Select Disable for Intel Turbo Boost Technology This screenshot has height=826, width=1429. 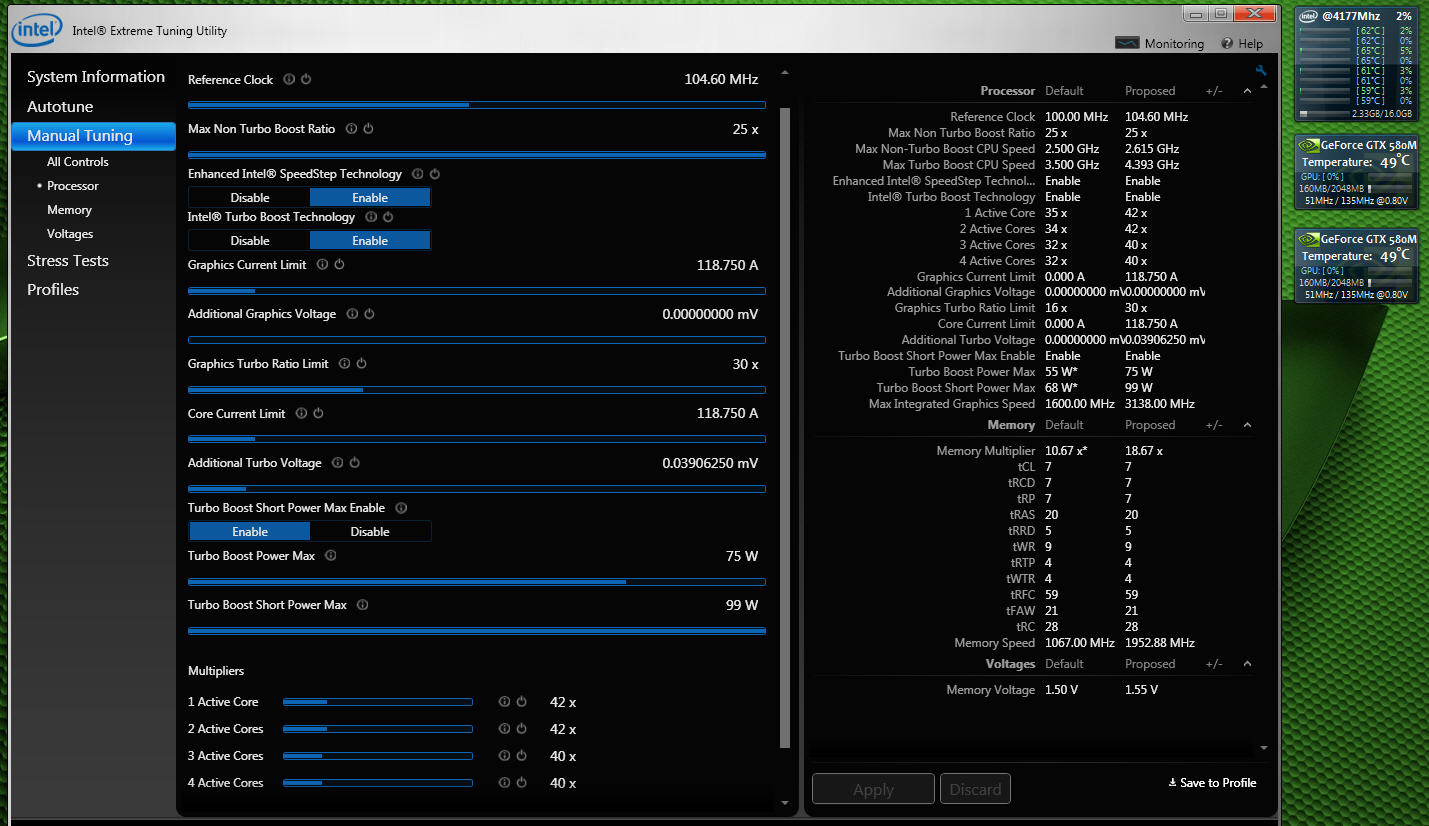click(x=250, y=241)
